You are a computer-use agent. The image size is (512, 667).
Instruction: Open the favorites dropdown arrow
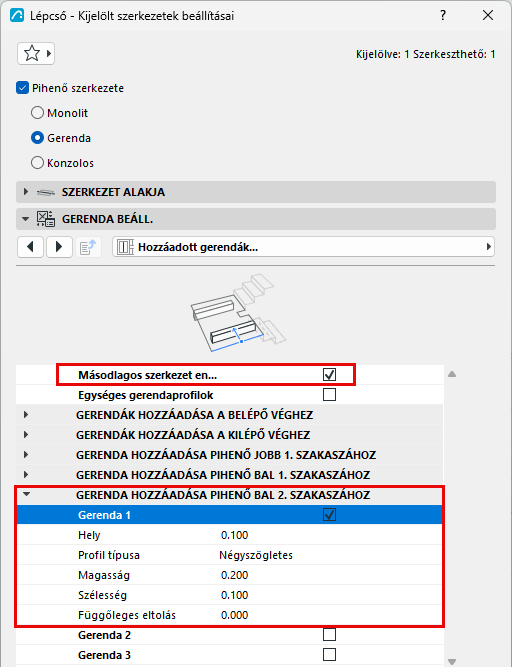(49, 54)
